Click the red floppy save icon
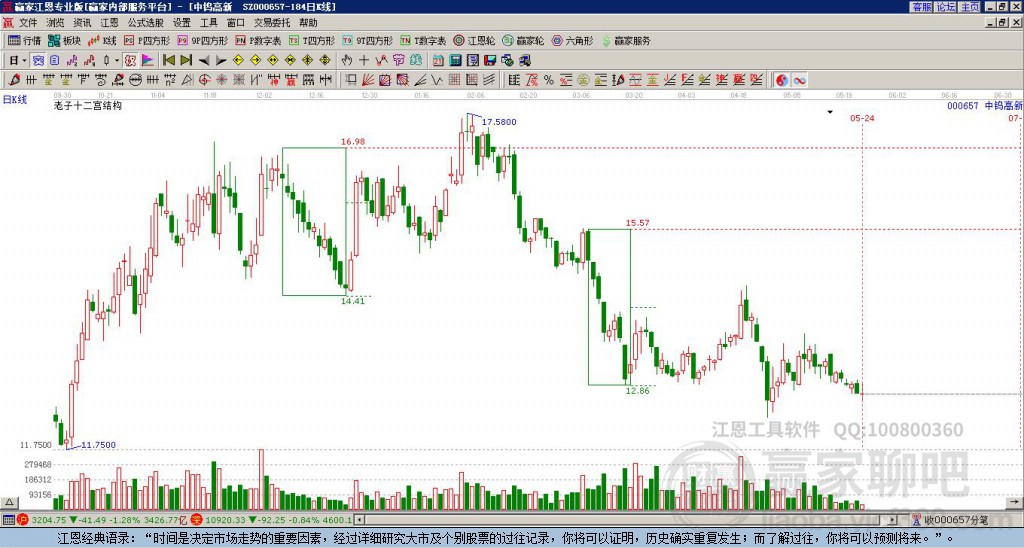Viewport: 1024px width, 548px height. pos(490,60)
